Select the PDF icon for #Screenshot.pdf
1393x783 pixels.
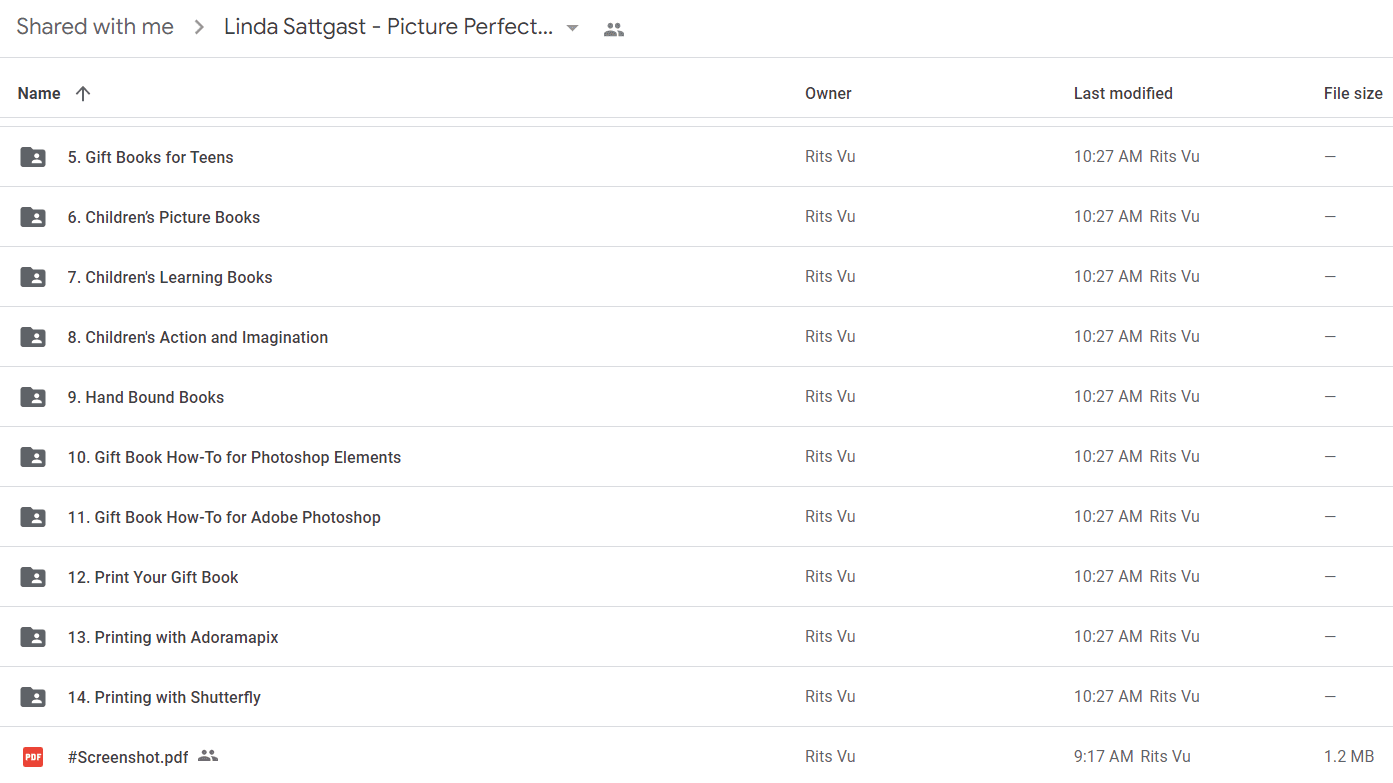pyautogui.click(x=33, y=757)
